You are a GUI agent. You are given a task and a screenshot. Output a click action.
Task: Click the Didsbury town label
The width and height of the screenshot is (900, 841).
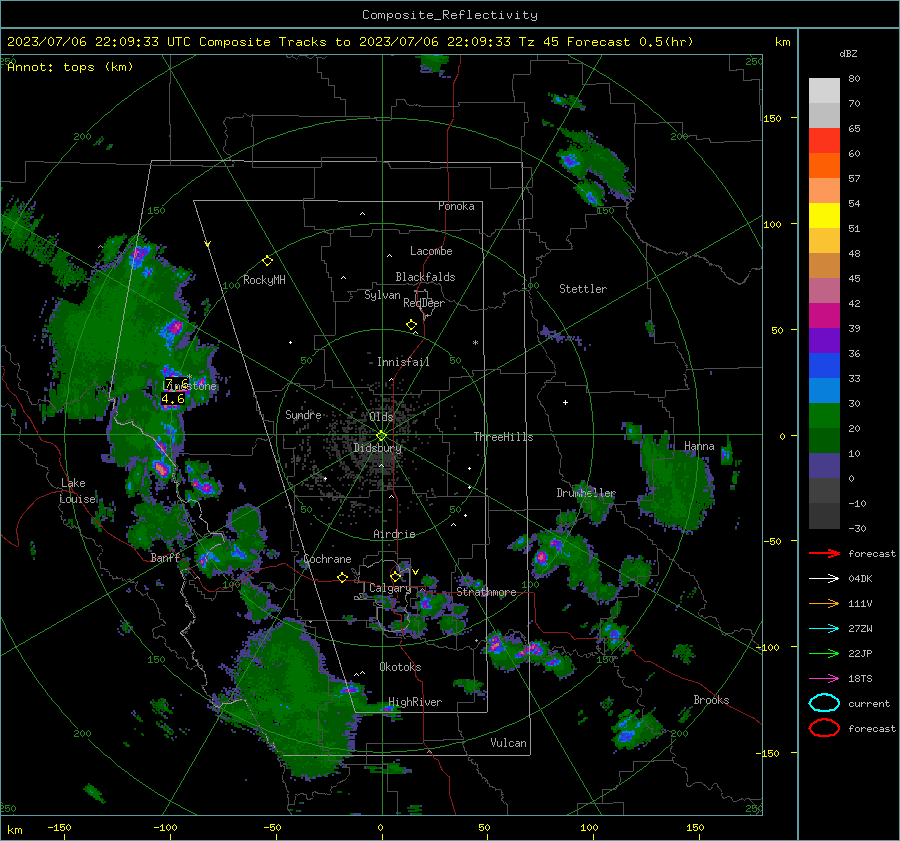(x=377, y=448)
